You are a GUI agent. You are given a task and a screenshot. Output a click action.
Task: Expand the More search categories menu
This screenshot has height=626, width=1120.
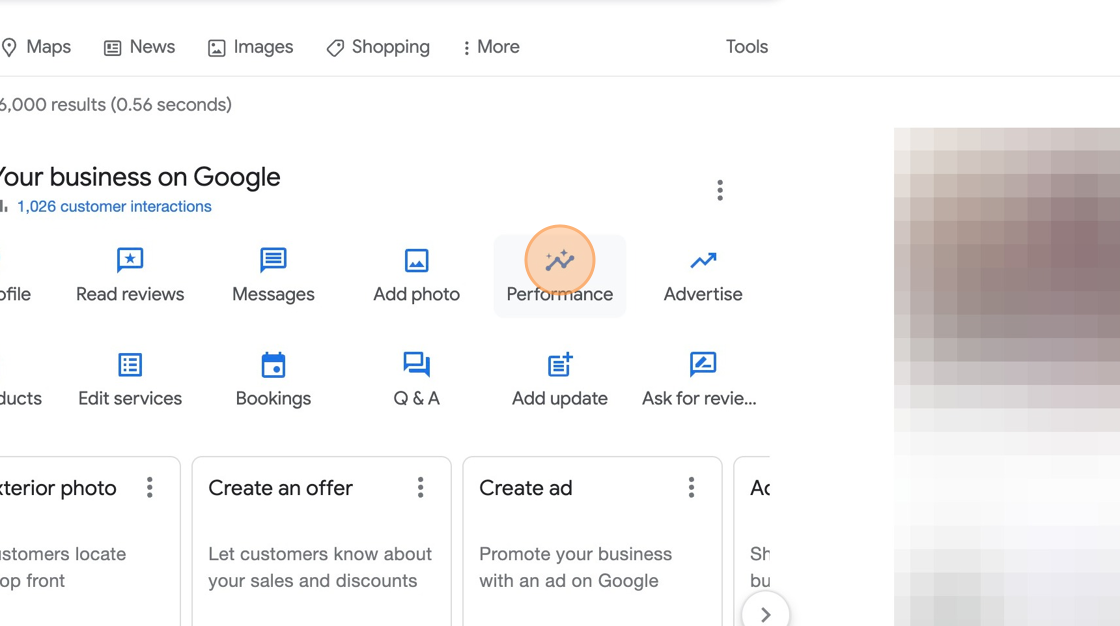pyautogui.click(x=491, y=47)
